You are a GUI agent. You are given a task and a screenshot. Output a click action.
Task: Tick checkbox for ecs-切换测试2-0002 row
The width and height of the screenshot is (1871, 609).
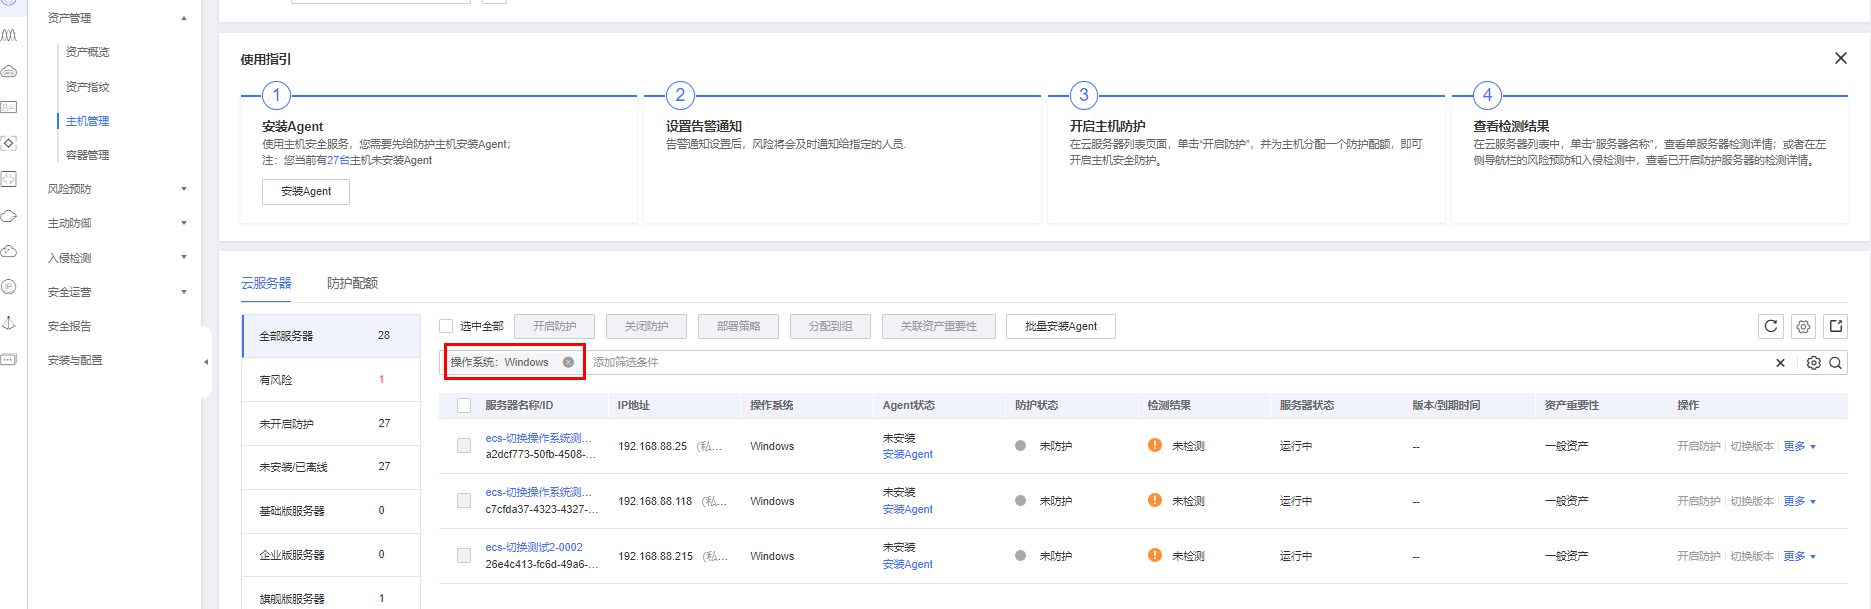pos(464,555)
